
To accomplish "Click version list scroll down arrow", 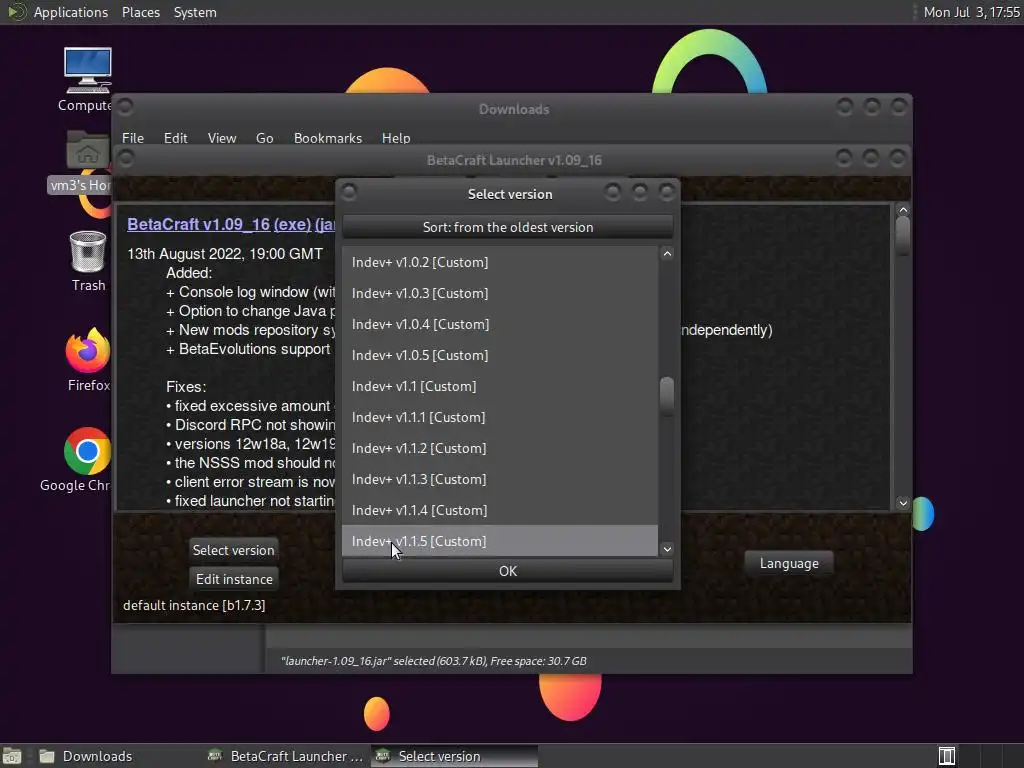I will pos(667,549).
